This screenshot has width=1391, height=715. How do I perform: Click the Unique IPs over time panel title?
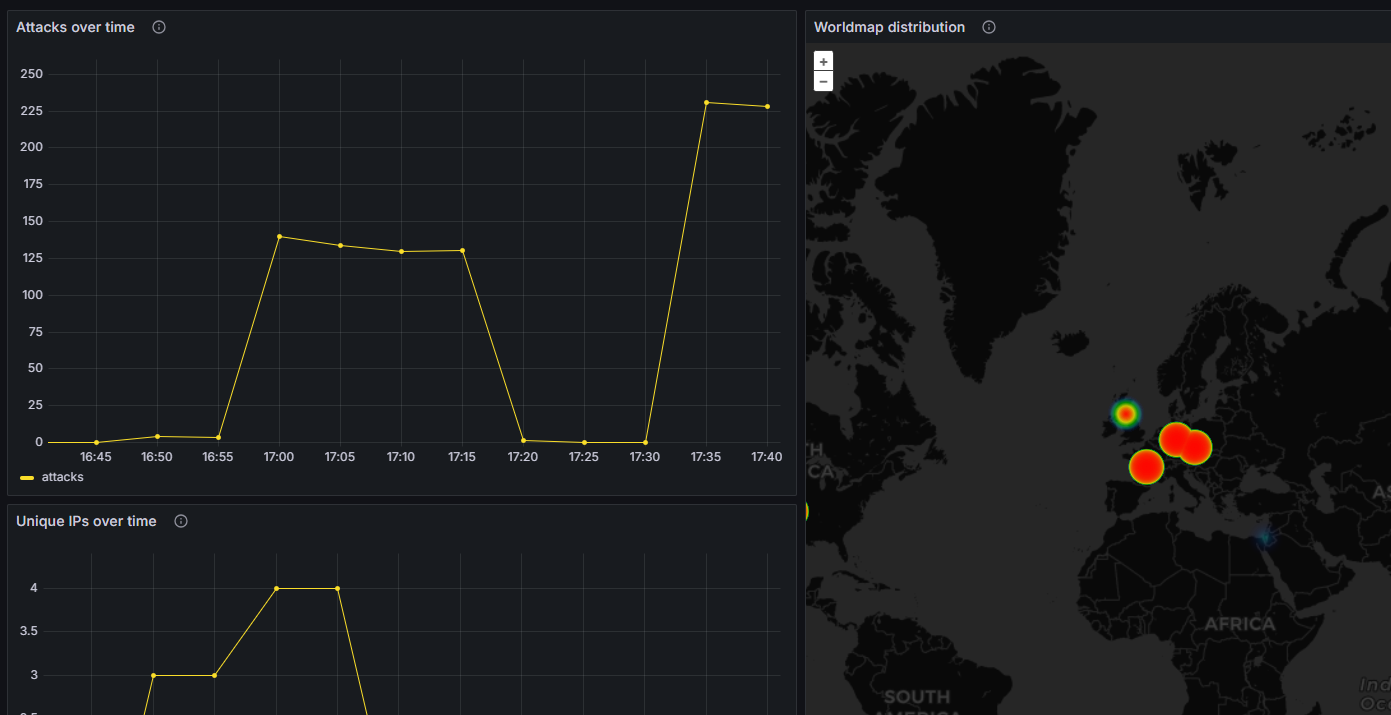pos(86,521)
